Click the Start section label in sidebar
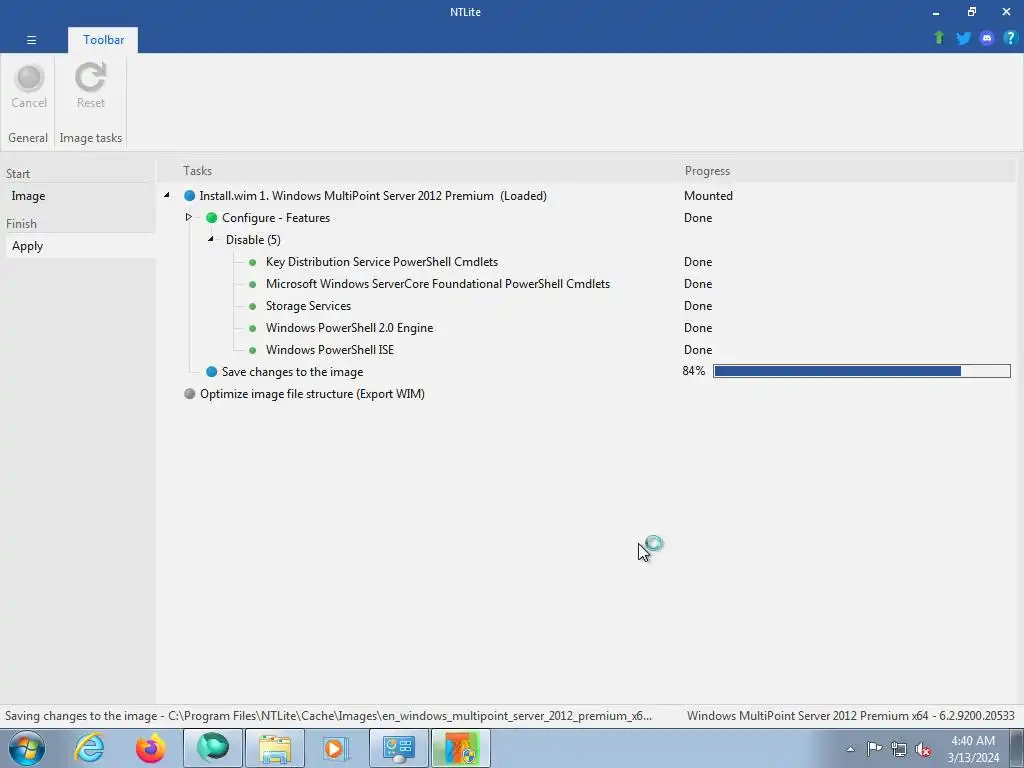This screenshot has height=768, width=1024. point(18,174)
